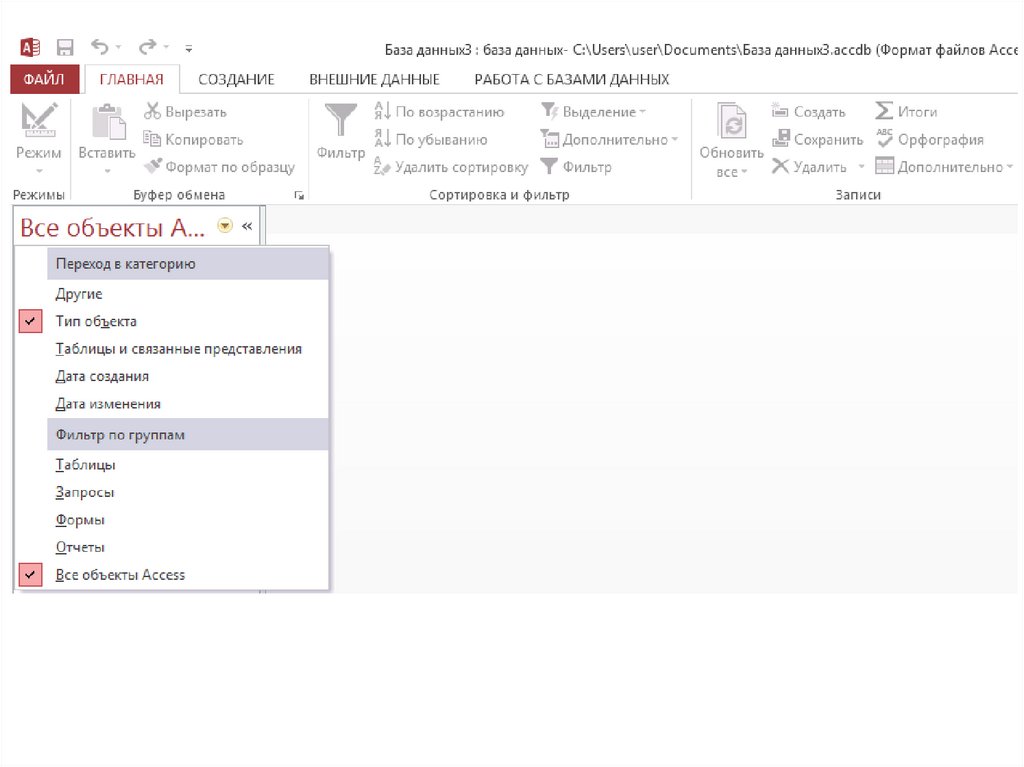The height and width of the screenshot is (767, 1024).
Task: Collapse navigation pane with double chevron
Action: pos(247,227)
